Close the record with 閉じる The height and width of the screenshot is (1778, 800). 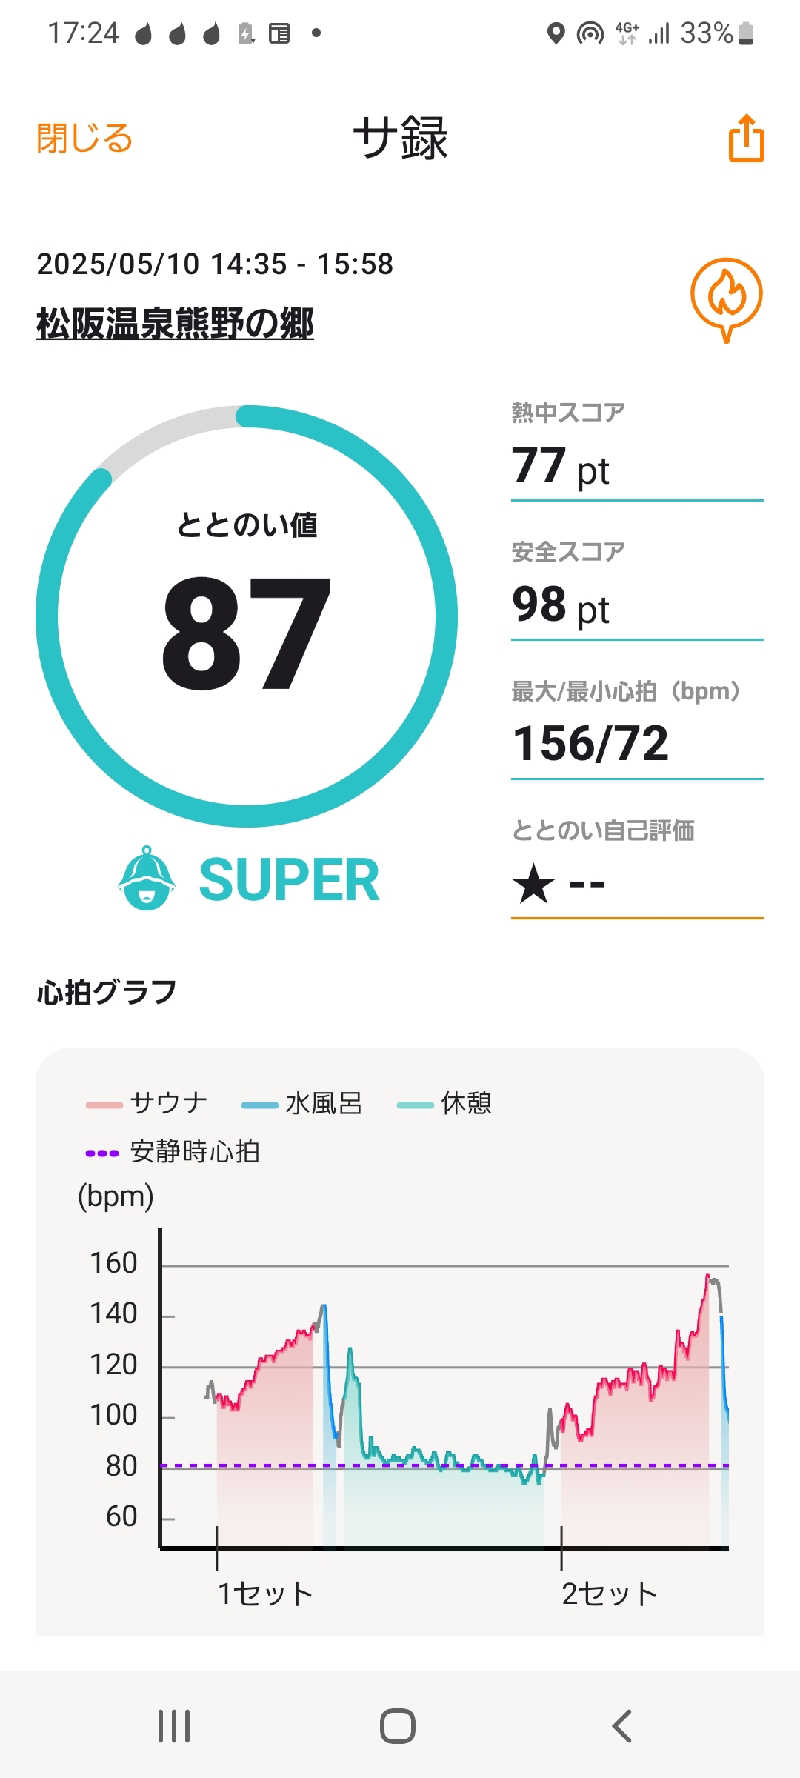click(84, 138)
